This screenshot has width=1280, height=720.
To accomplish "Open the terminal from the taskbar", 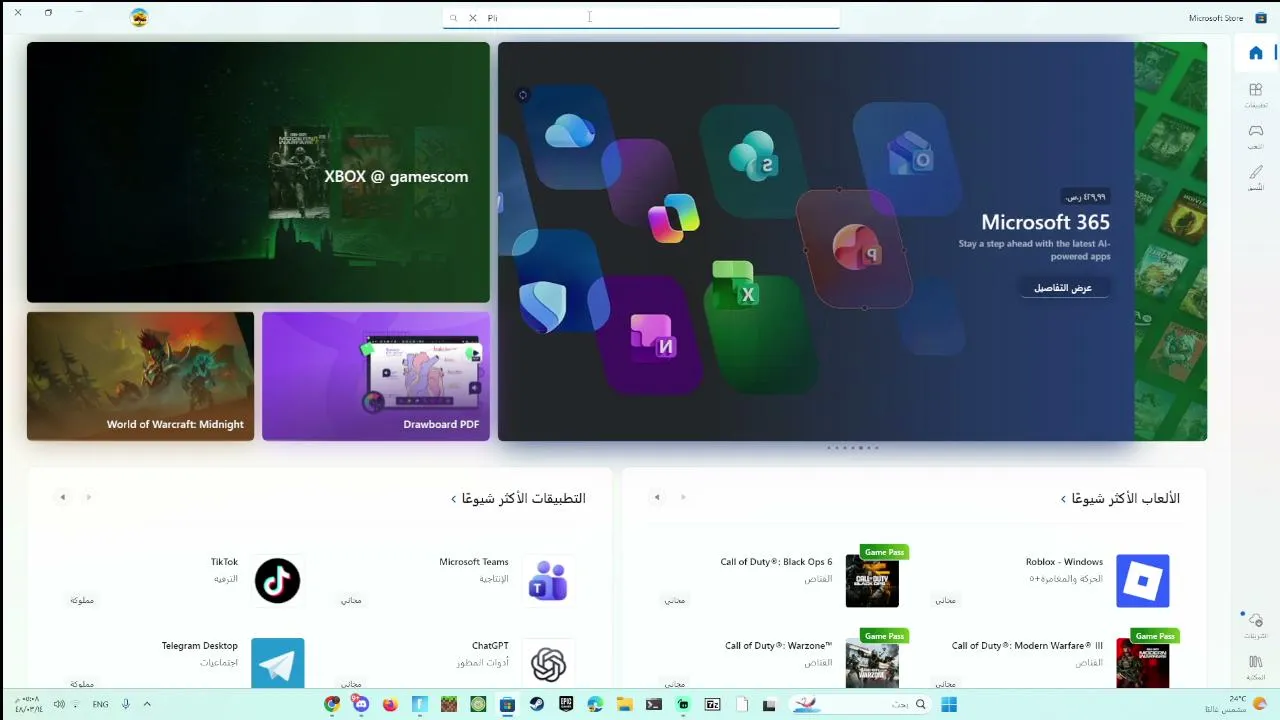I will [x=654, y=704].
